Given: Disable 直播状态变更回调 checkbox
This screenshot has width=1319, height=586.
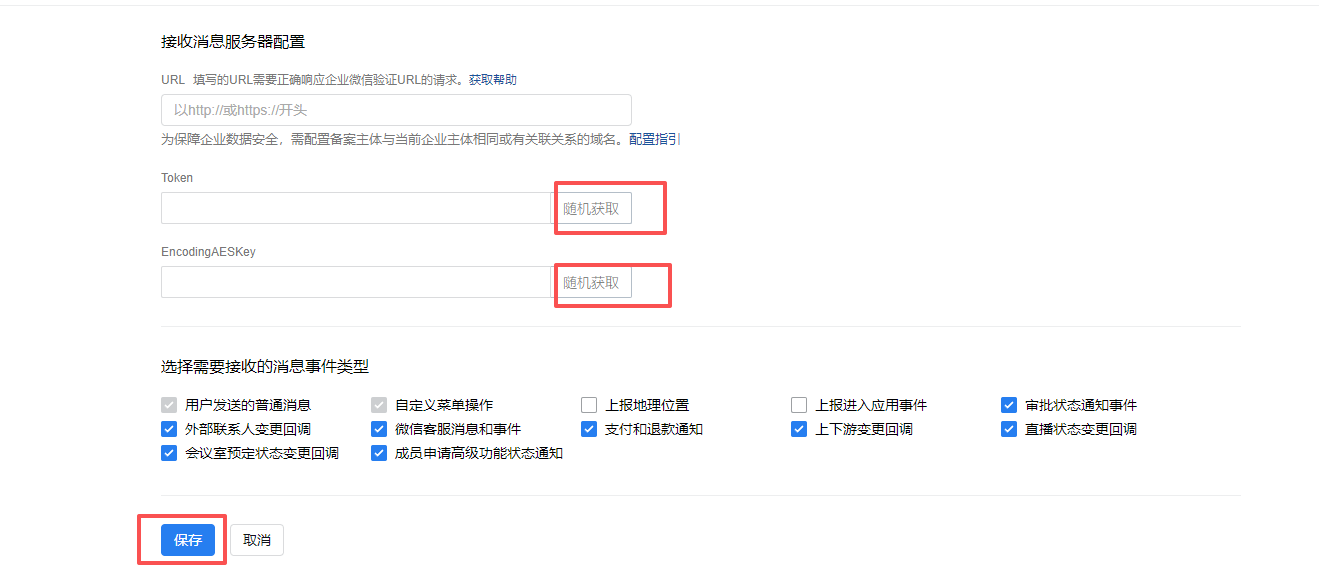Looking at the screenshot, I should coord(1009,429).
